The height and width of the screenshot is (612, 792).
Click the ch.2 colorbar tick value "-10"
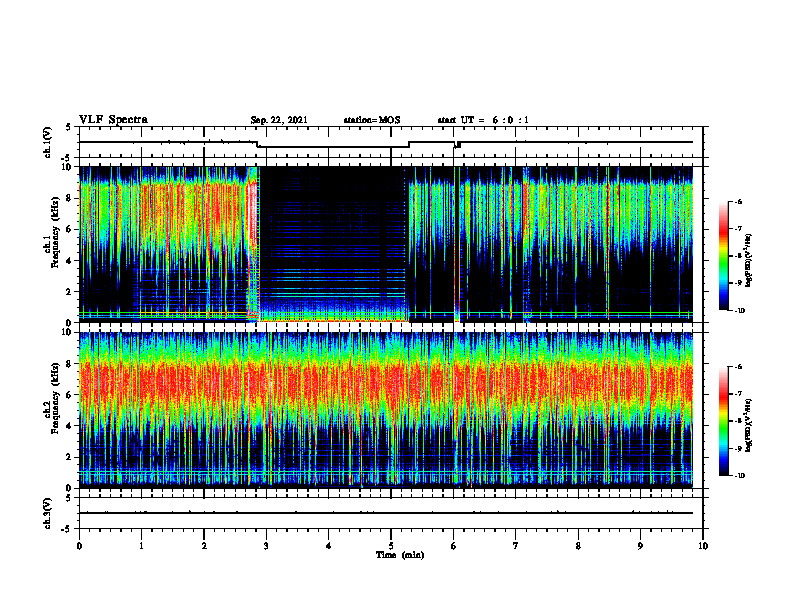(738, 475)
